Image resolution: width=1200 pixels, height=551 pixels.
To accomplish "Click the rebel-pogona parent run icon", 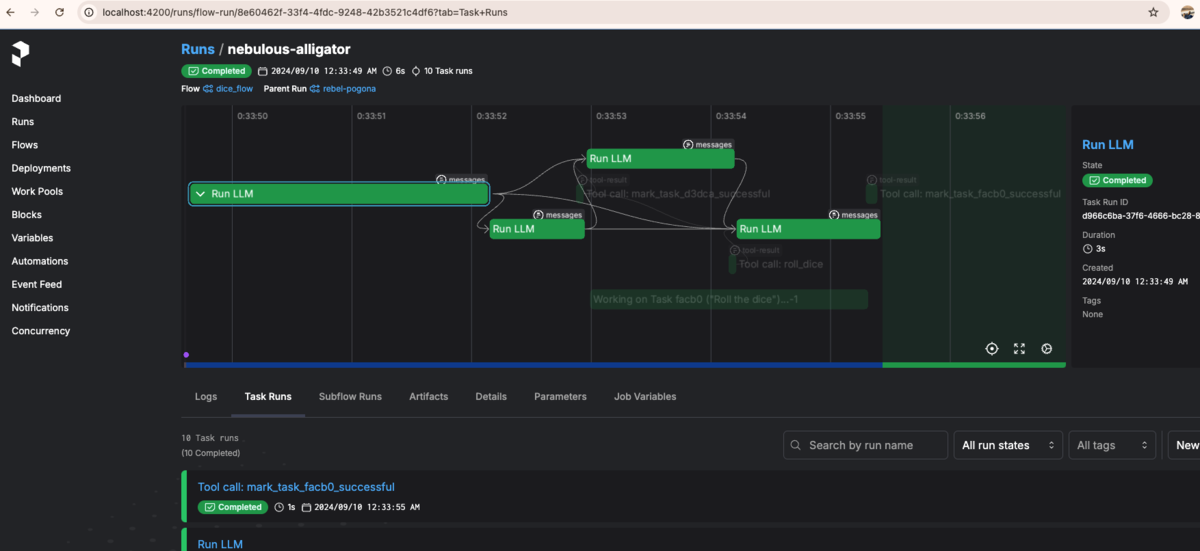I will click(315, 89).
